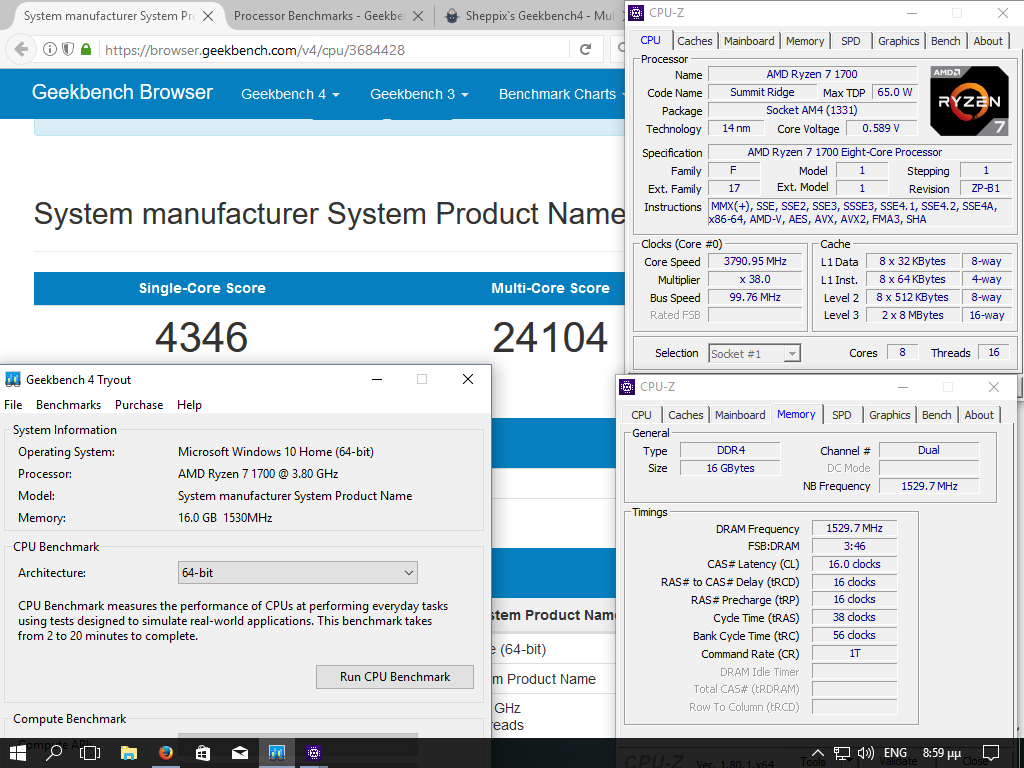Open Mail app from the taskbar
Screen dimensions: 1024x768
click(x=240, y=753)
